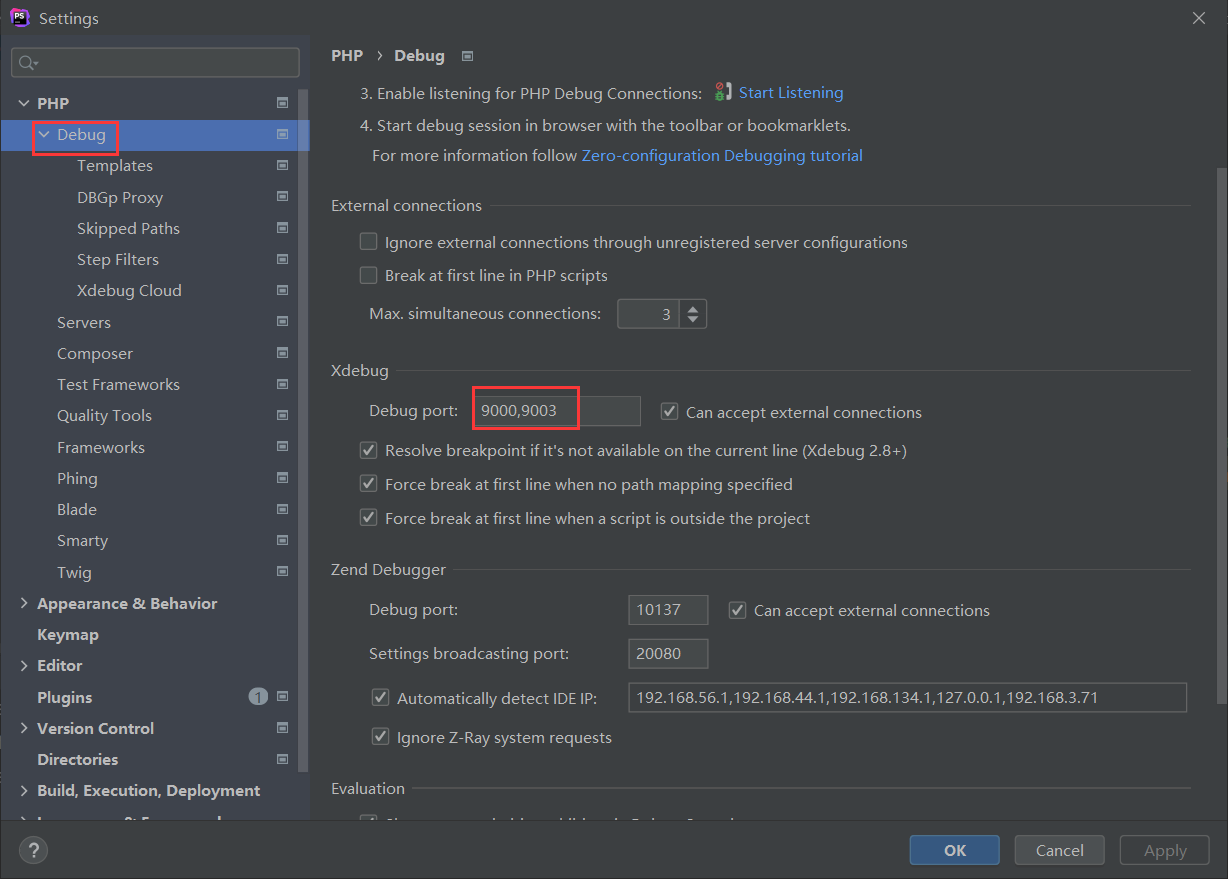Click the settings search field
1228x879 pixels.
155,62
